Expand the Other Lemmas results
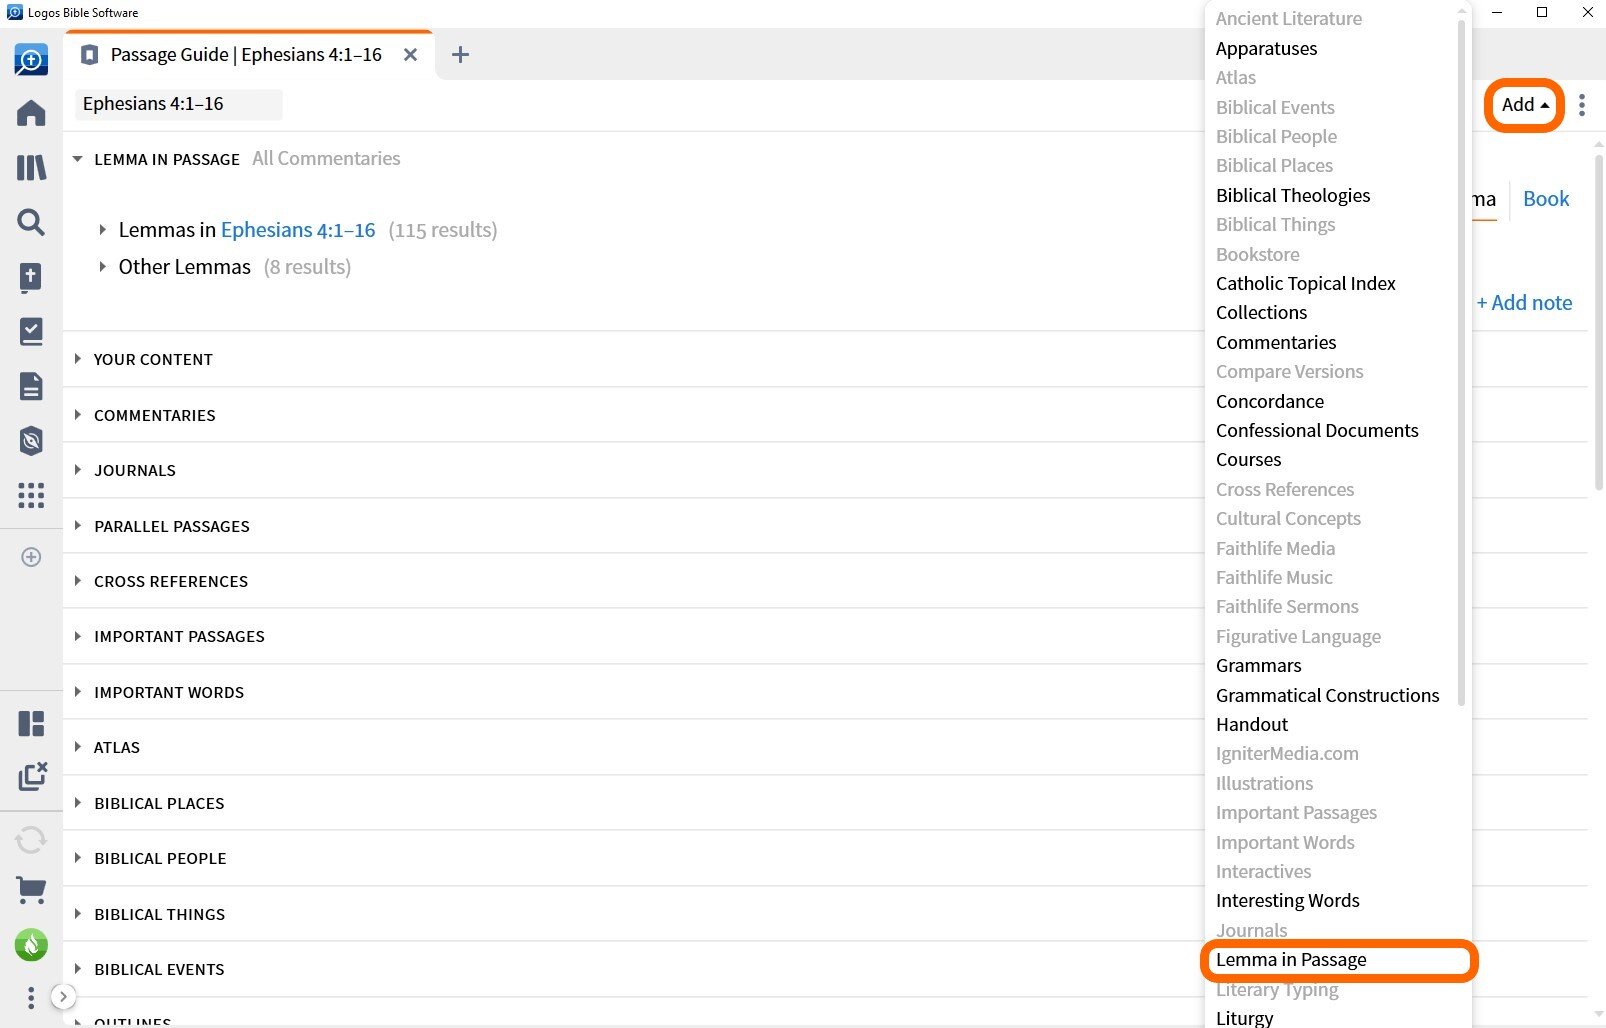The image size is (1606, 1028). point(102,267)
